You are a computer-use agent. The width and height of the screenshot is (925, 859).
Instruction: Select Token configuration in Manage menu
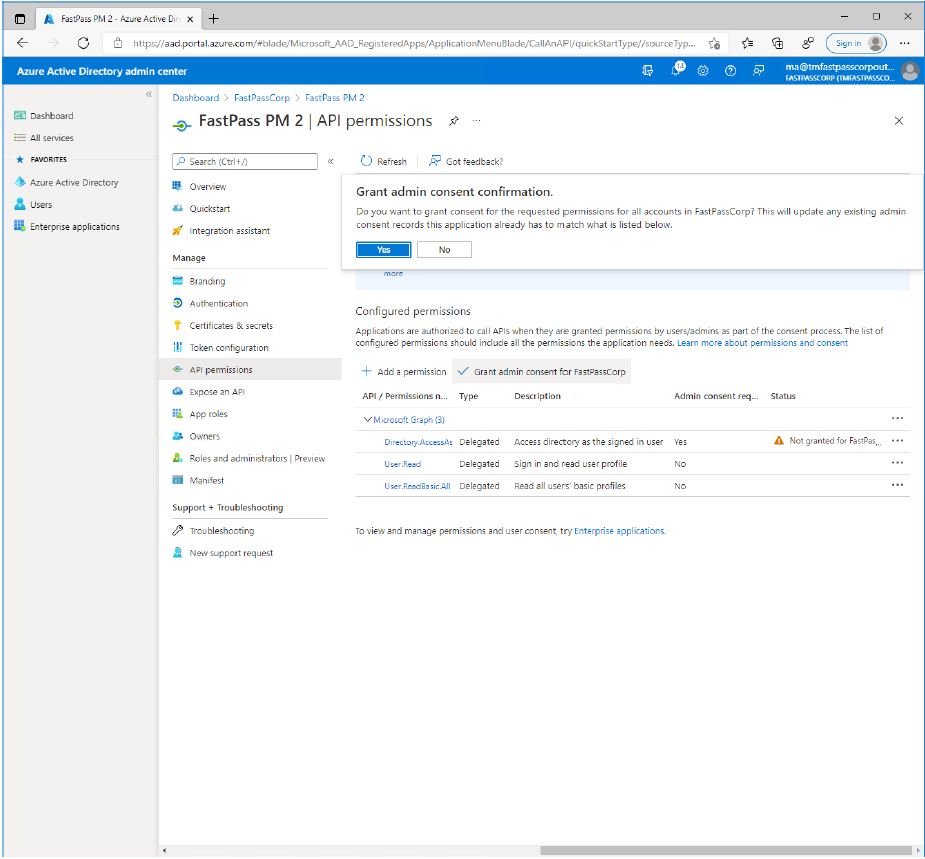(x=229, y=348)
